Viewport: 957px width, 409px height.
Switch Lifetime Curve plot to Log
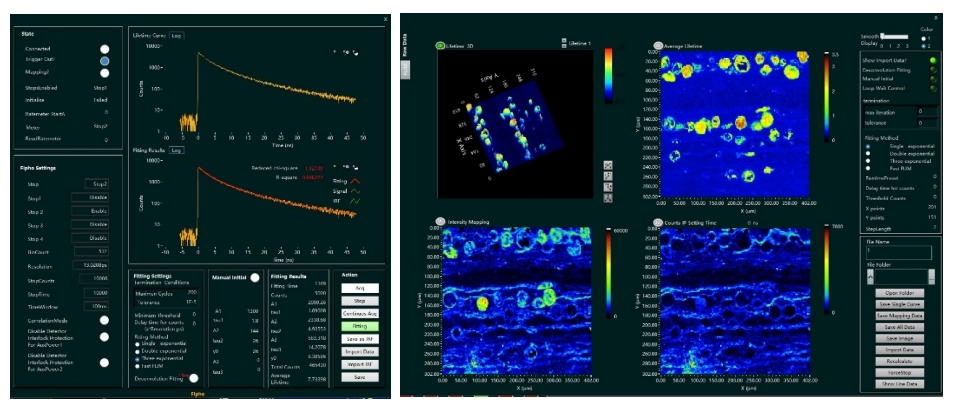(x=175, y=36)
